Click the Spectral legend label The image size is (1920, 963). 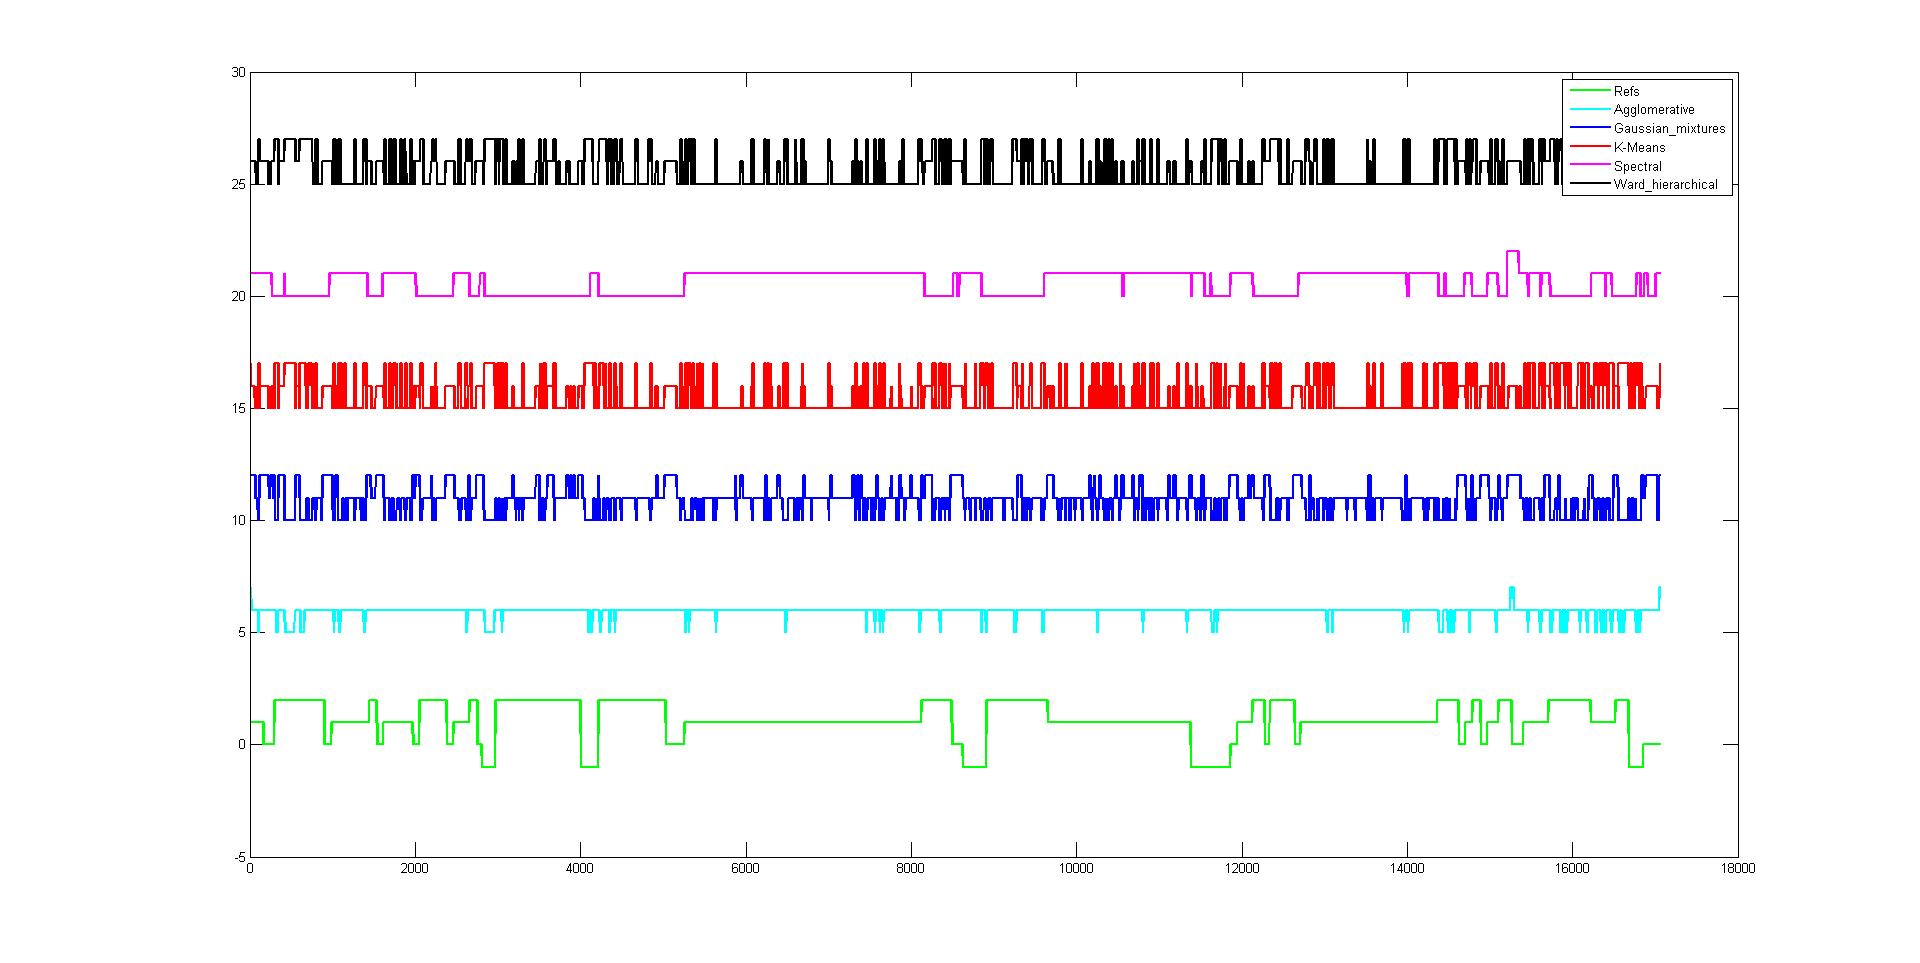coord(1637,166)
